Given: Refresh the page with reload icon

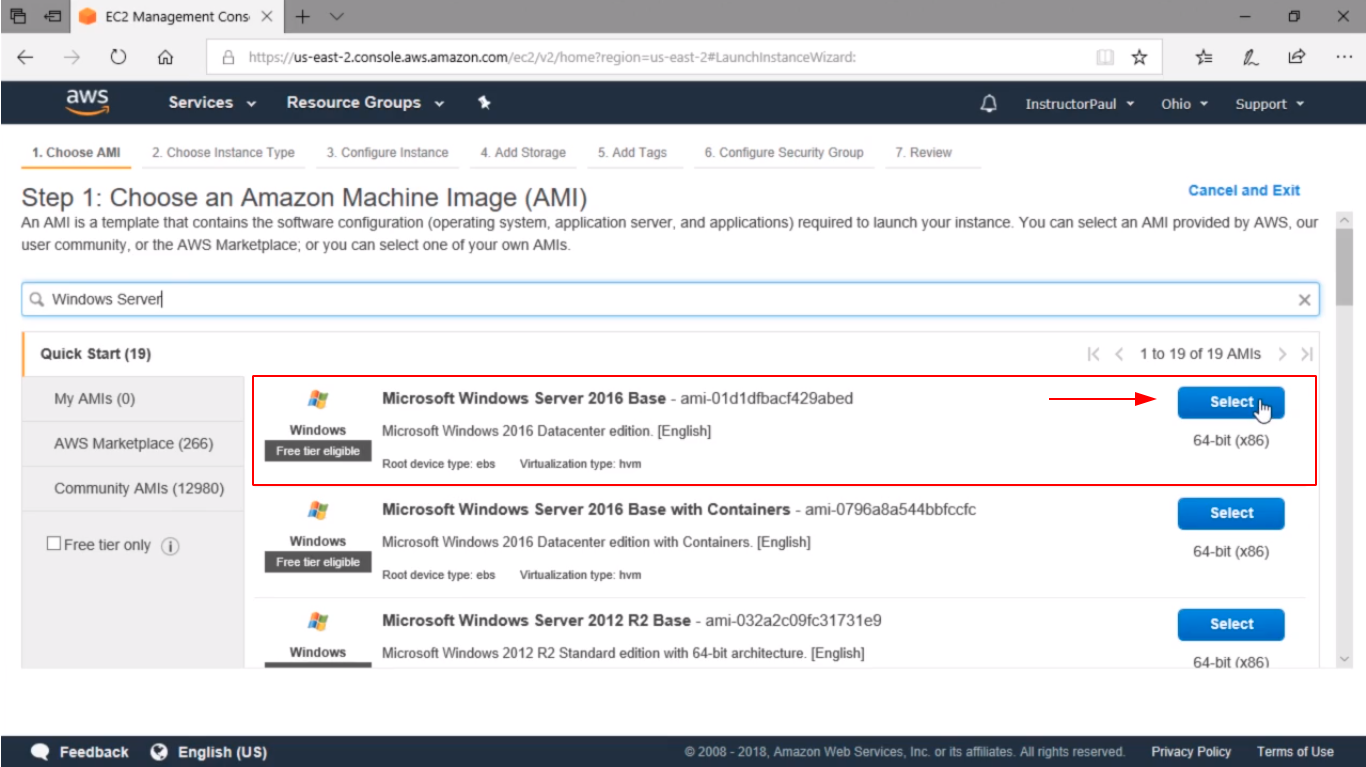Looking at the screenshot, I should click(x=118, y=57).
